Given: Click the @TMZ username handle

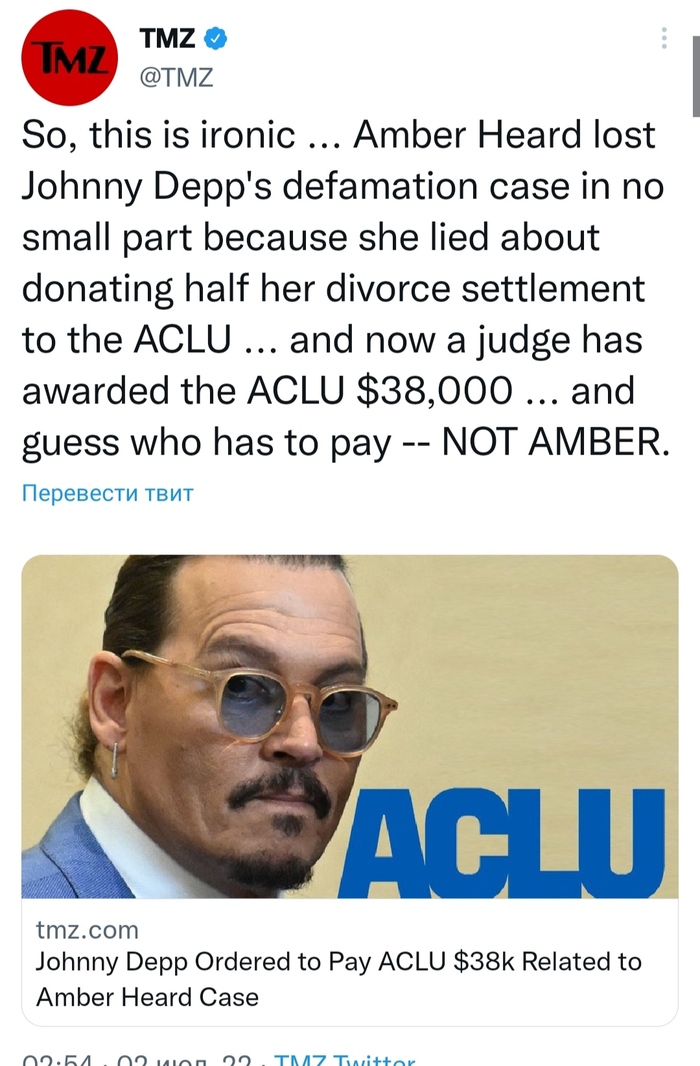Looking at the screenshot, I should tap(176, 73).
